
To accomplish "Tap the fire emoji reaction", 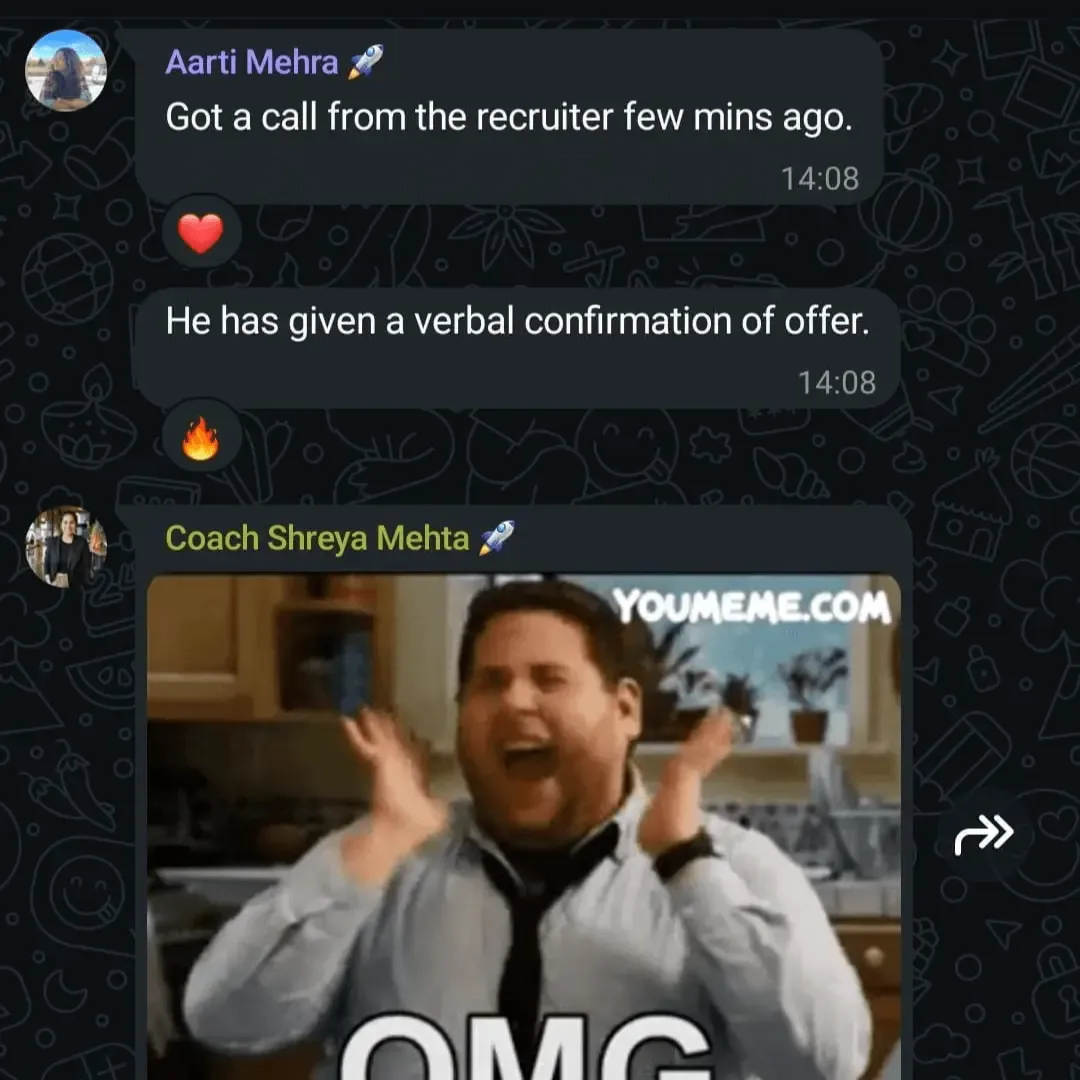I will (x=200, y=437).
